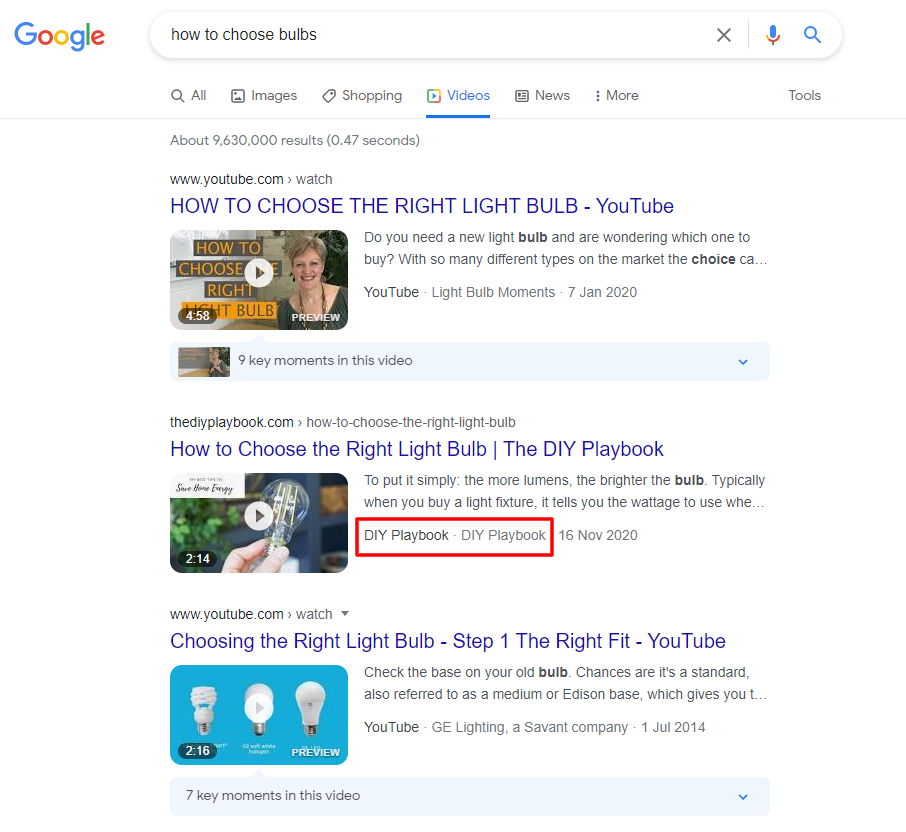Click the small 9 key moments thumbnail
Screen dimensions: 906x832
(x=204, y=362)
